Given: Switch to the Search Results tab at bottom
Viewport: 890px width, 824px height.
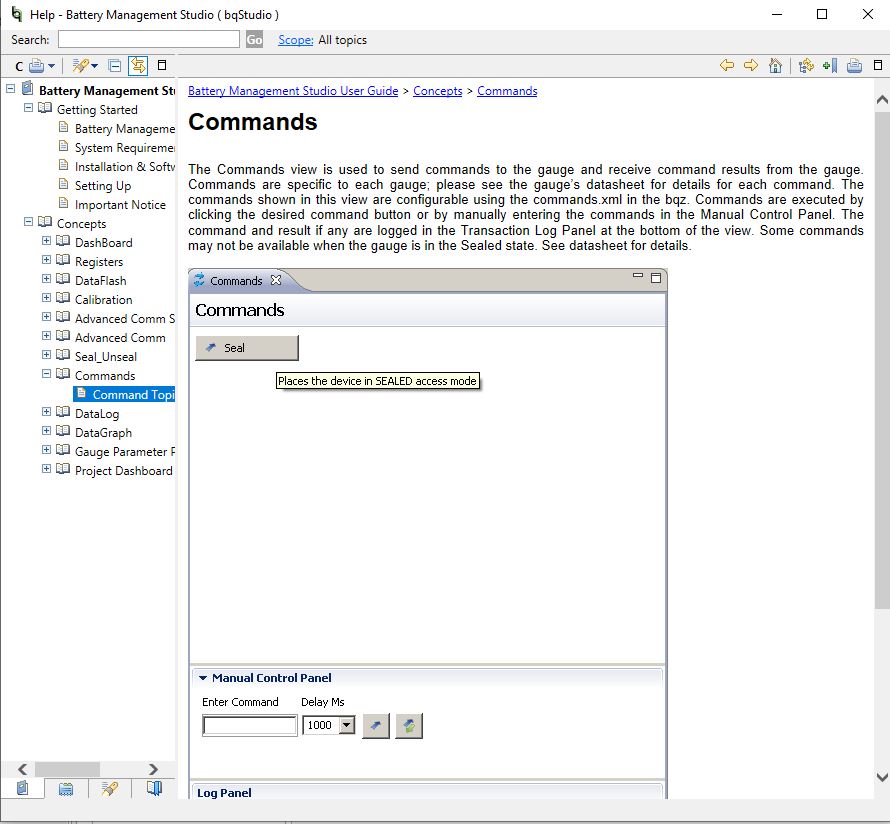Looking at the screenshot, I should [110, 788].
